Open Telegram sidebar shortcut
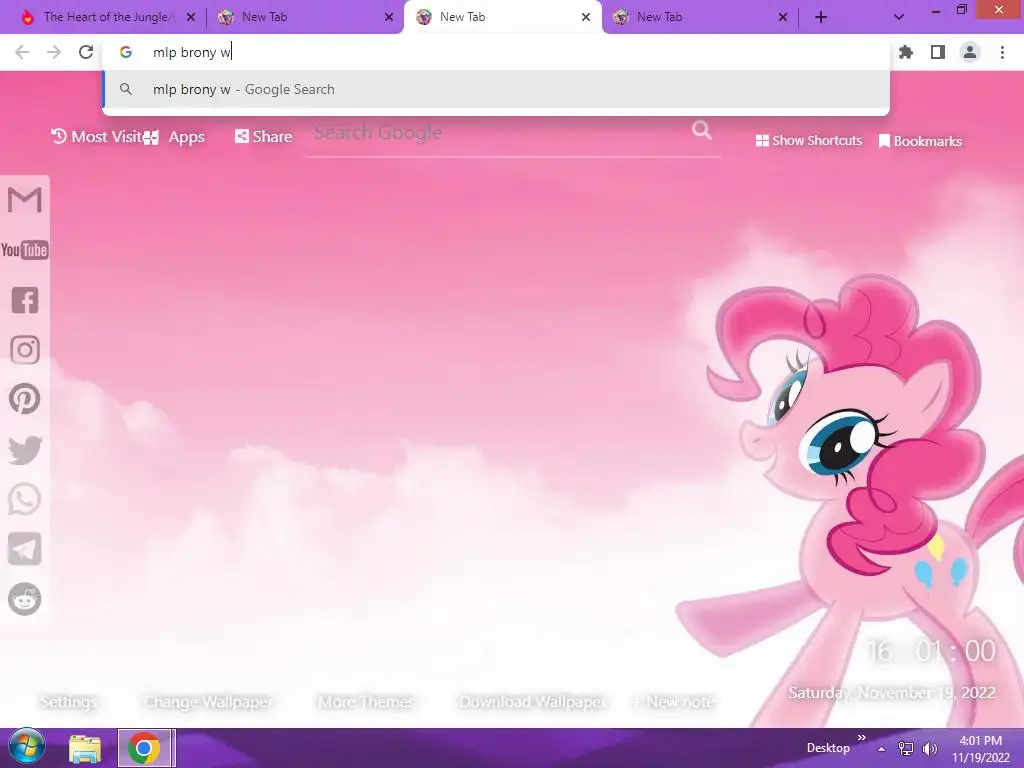The width and height of the screenshot is (1024, 768). 25,549
